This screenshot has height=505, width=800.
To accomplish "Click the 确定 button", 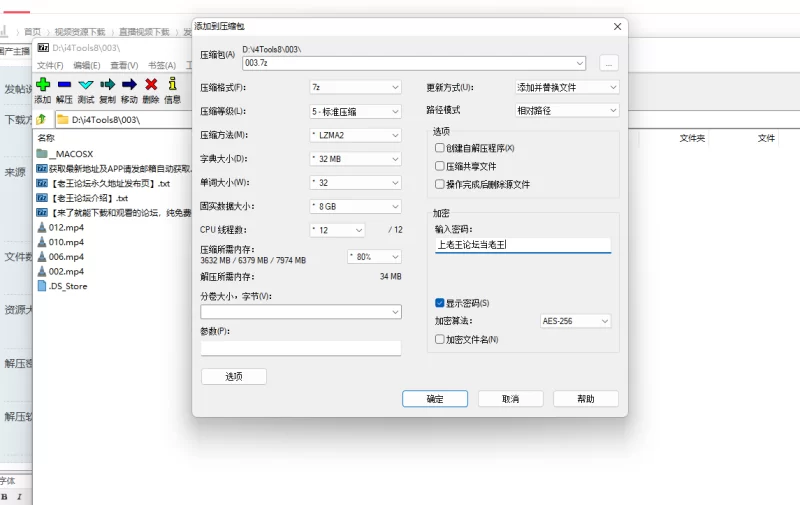I will point(435,399).
